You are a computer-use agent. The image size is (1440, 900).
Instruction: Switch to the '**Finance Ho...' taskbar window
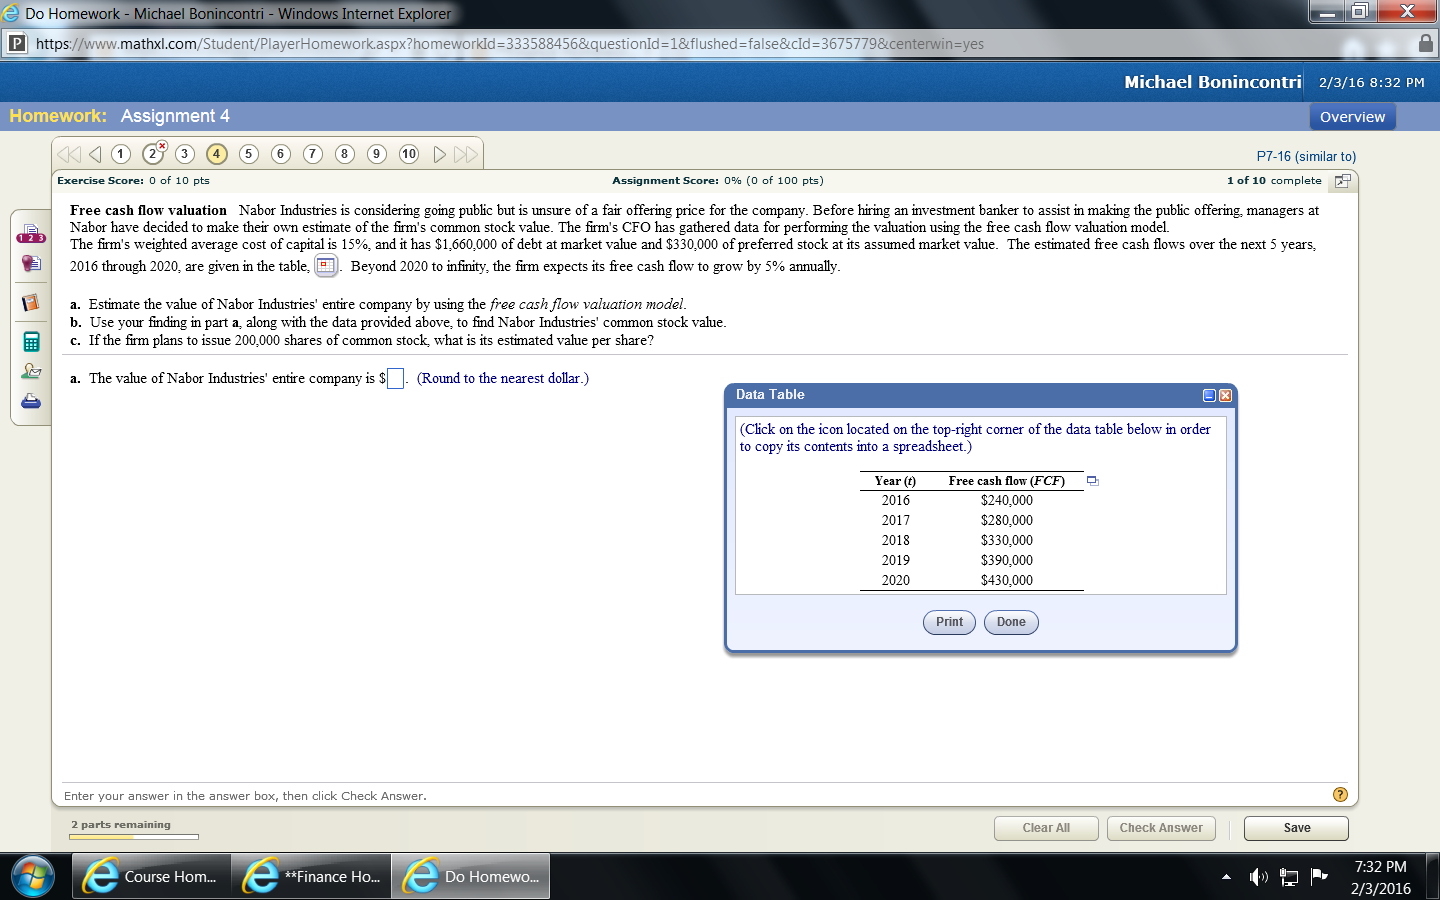(310, 876)
